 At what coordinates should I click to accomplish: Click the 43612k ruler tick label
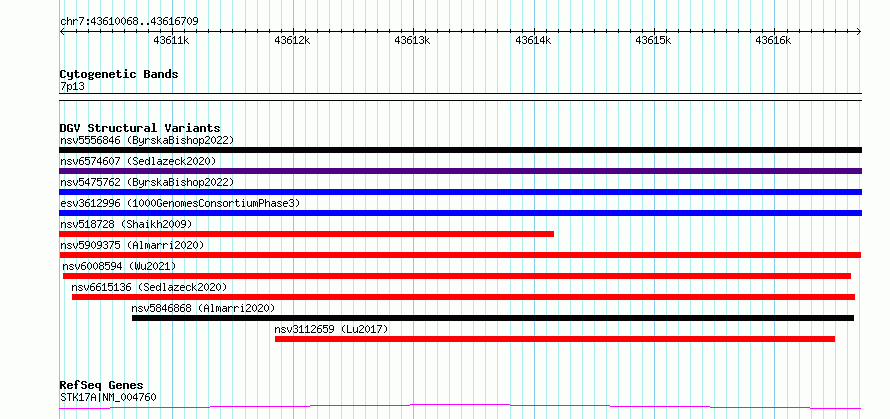pos(292,41)
